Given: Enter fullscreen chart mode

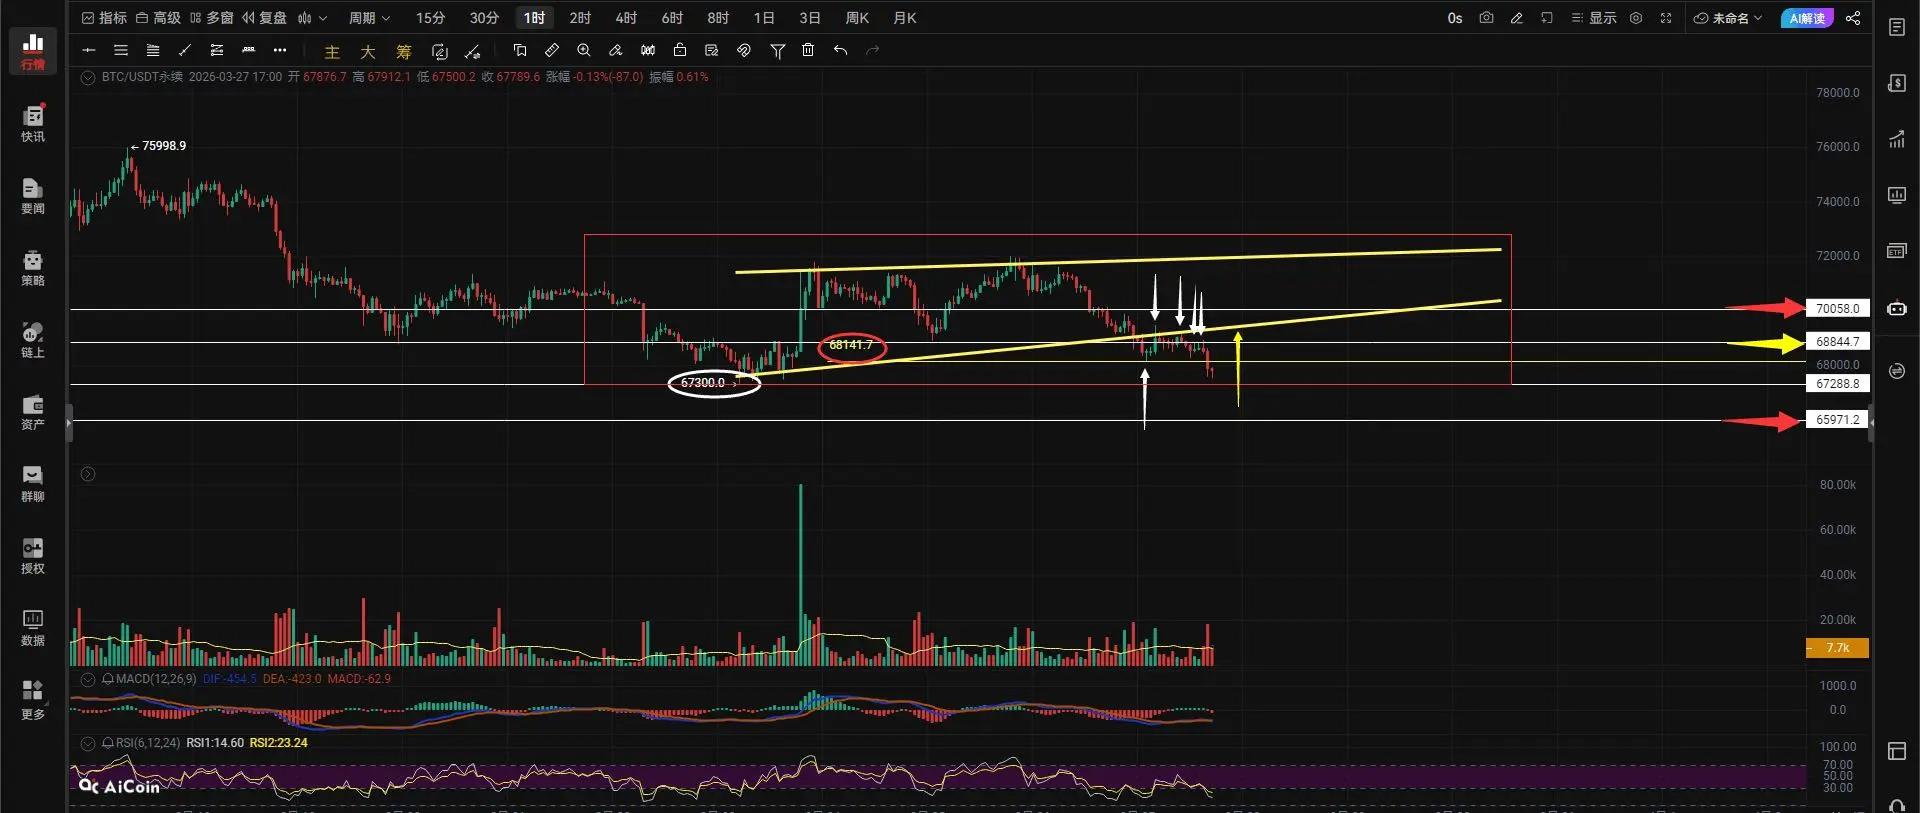Looking at the screenshot, I should coord(1666,18).
